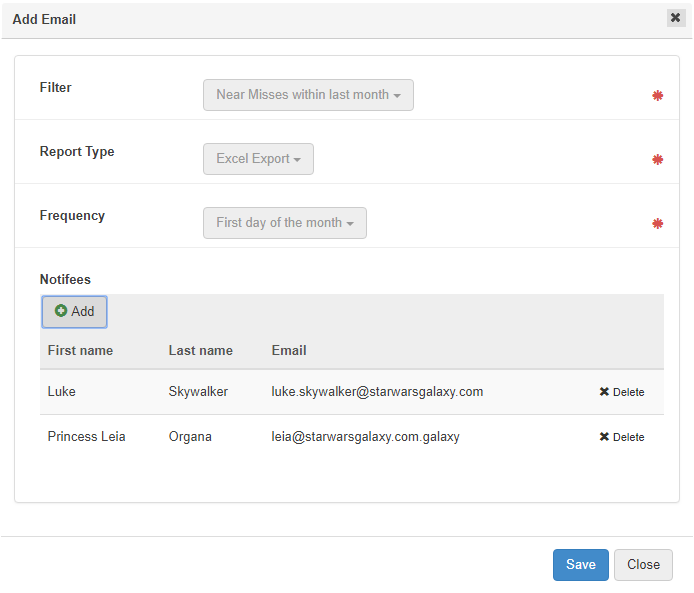The height and width of the screenshot is (593, 694).
Task: Save the email report settings
Action: (x=580, y=565)
